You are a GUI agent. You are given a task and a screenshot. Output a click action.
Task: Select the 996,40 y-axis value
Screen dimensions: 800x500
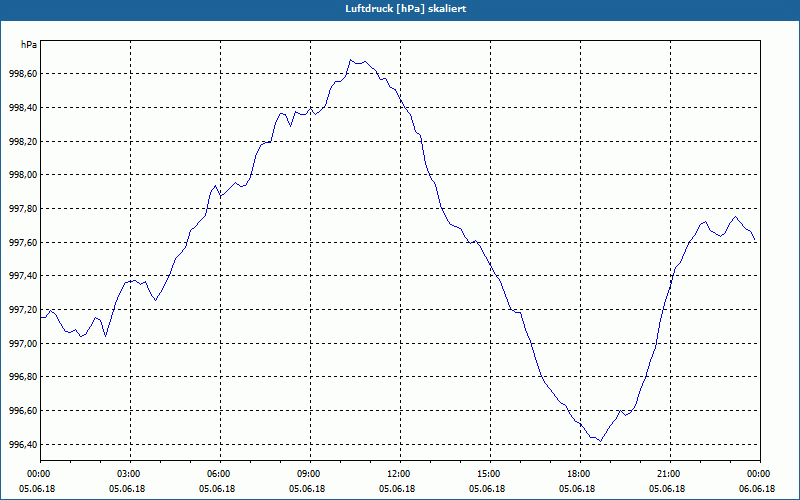(23, 444)
